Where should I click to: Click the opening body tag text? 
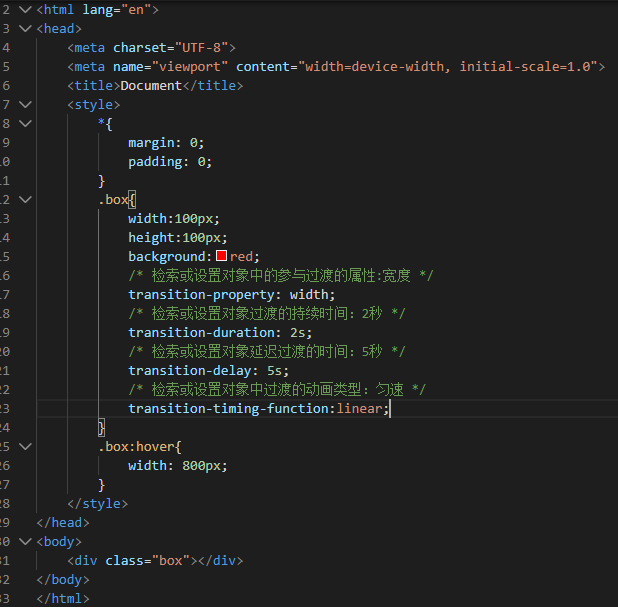pos(59,542)
